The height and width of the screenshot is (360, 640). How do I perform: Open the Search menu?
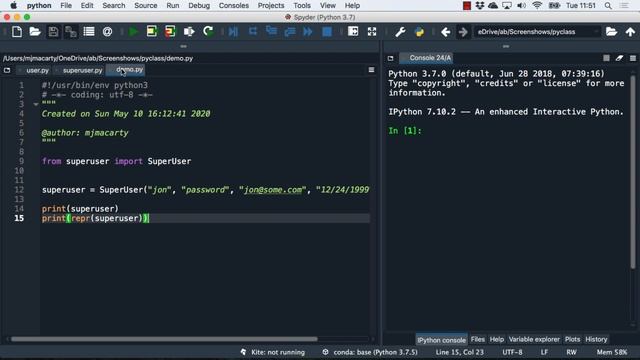[x=114, y=6]
